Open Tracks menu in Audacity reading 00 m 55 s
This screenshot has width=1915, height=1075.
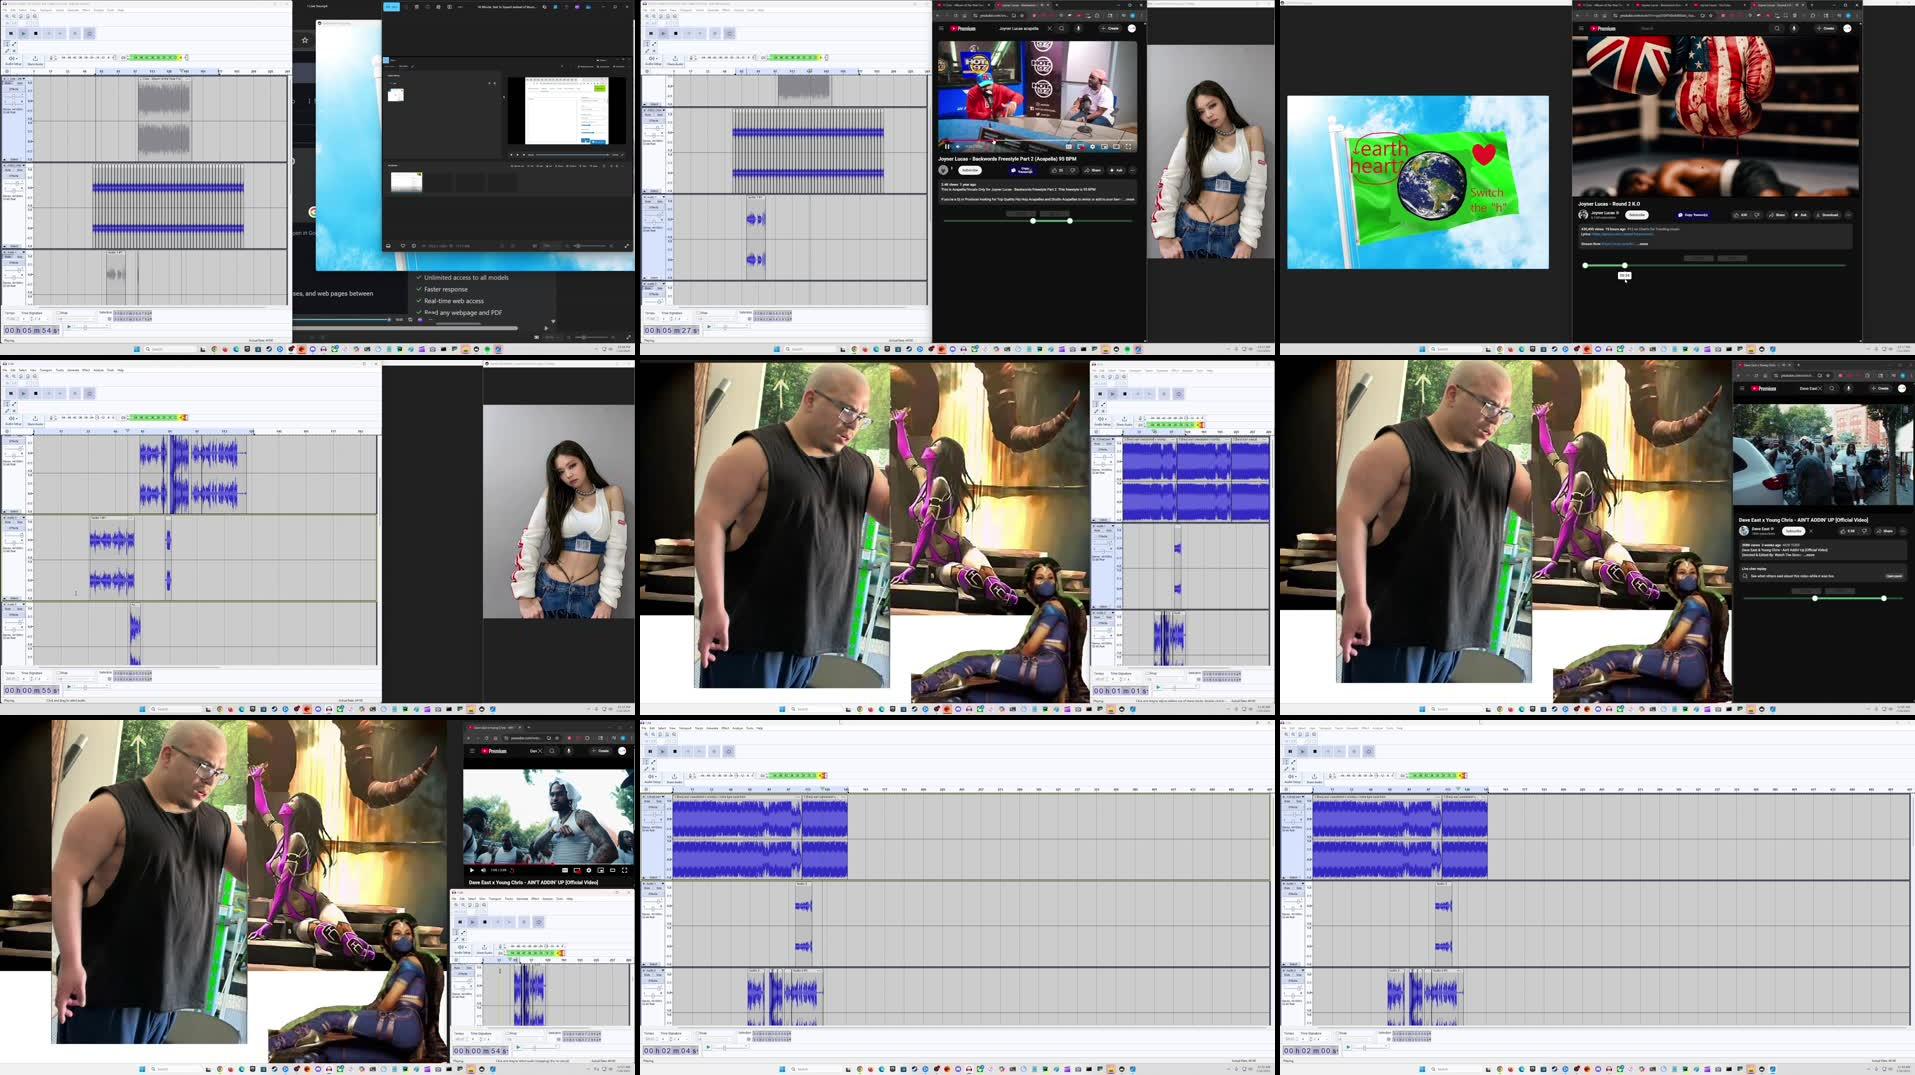[60, 370]
